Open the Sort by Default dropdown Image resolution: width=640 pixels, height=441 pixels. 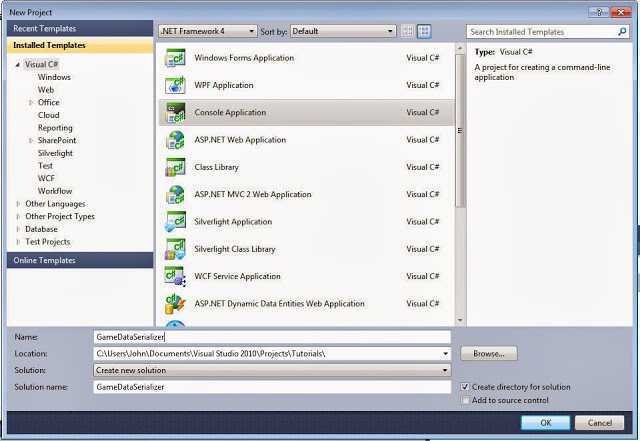pyautogui.click(x=343, y=31)
